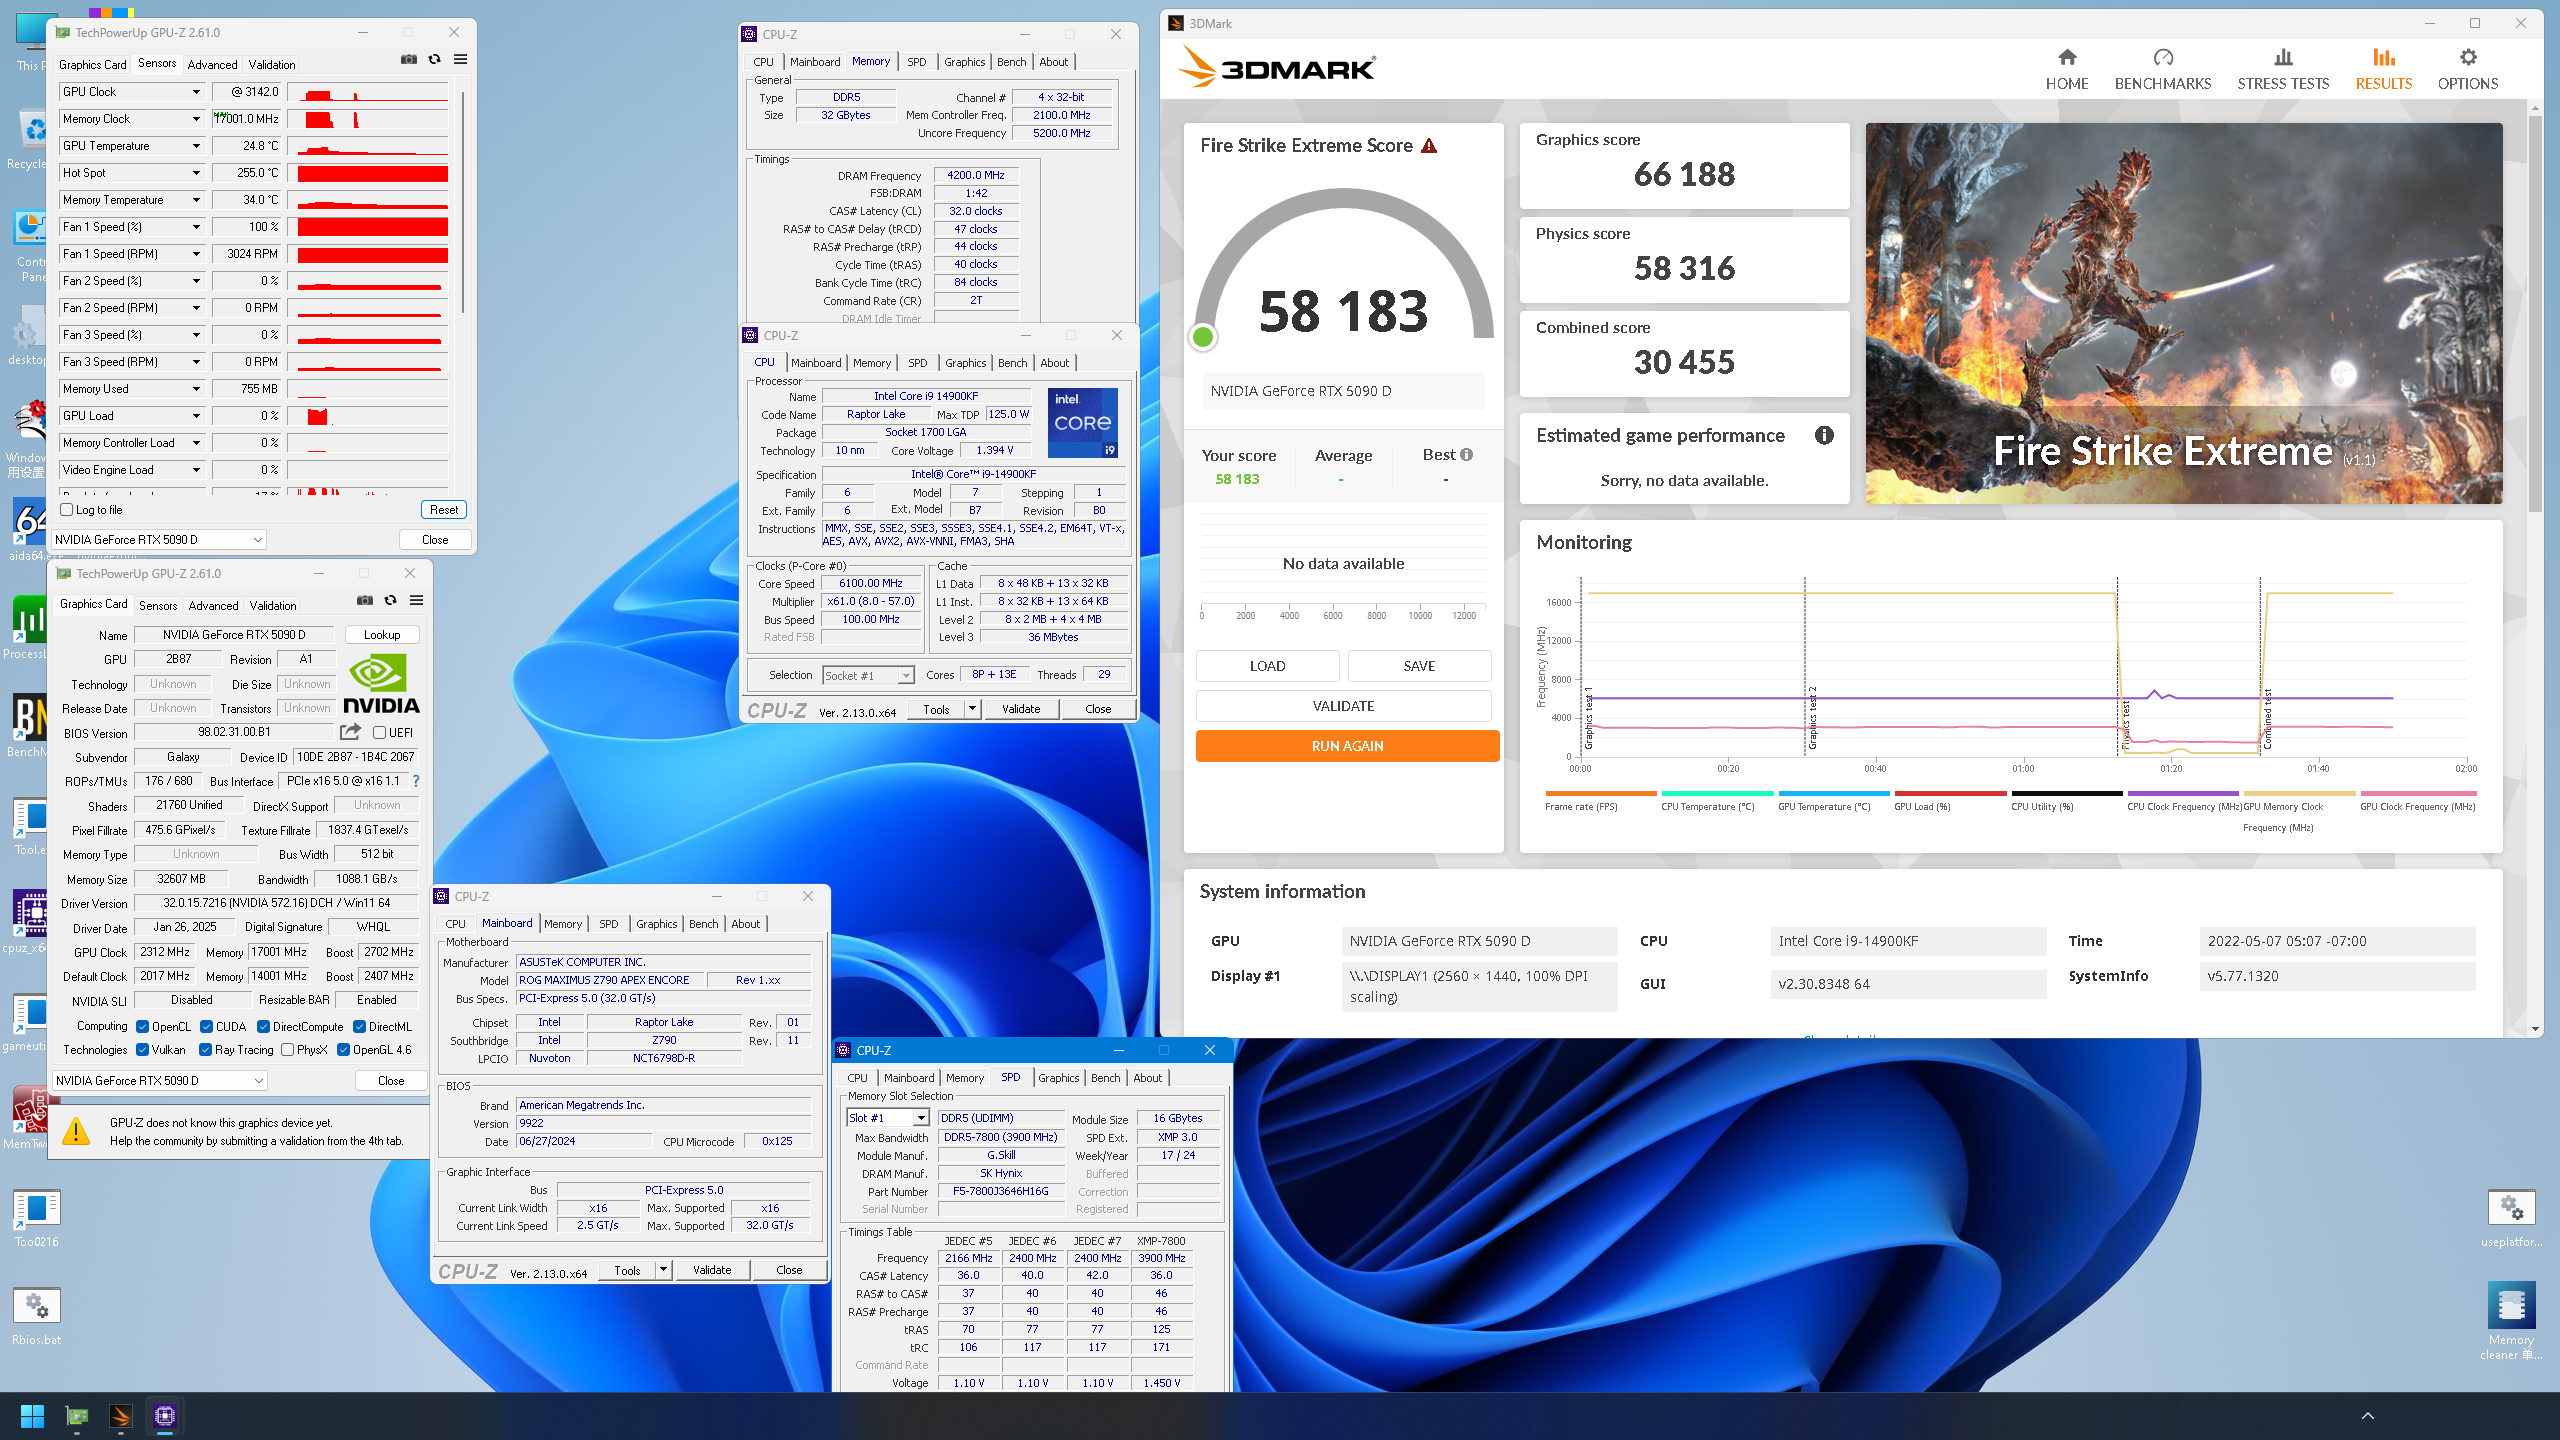Open the Rbios.bat desktop icon
The image size is (2560, 1440).
click(x=37, y=1316)
